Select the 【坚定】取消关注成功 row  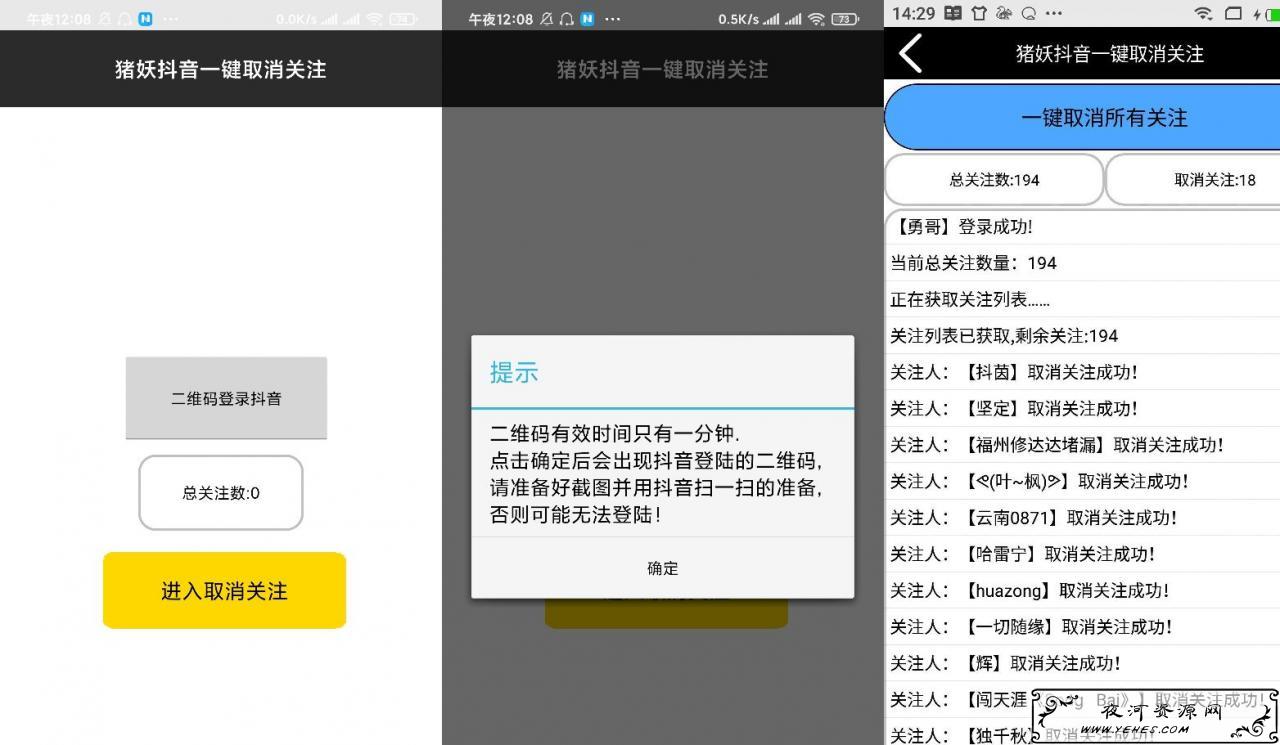1083,408
